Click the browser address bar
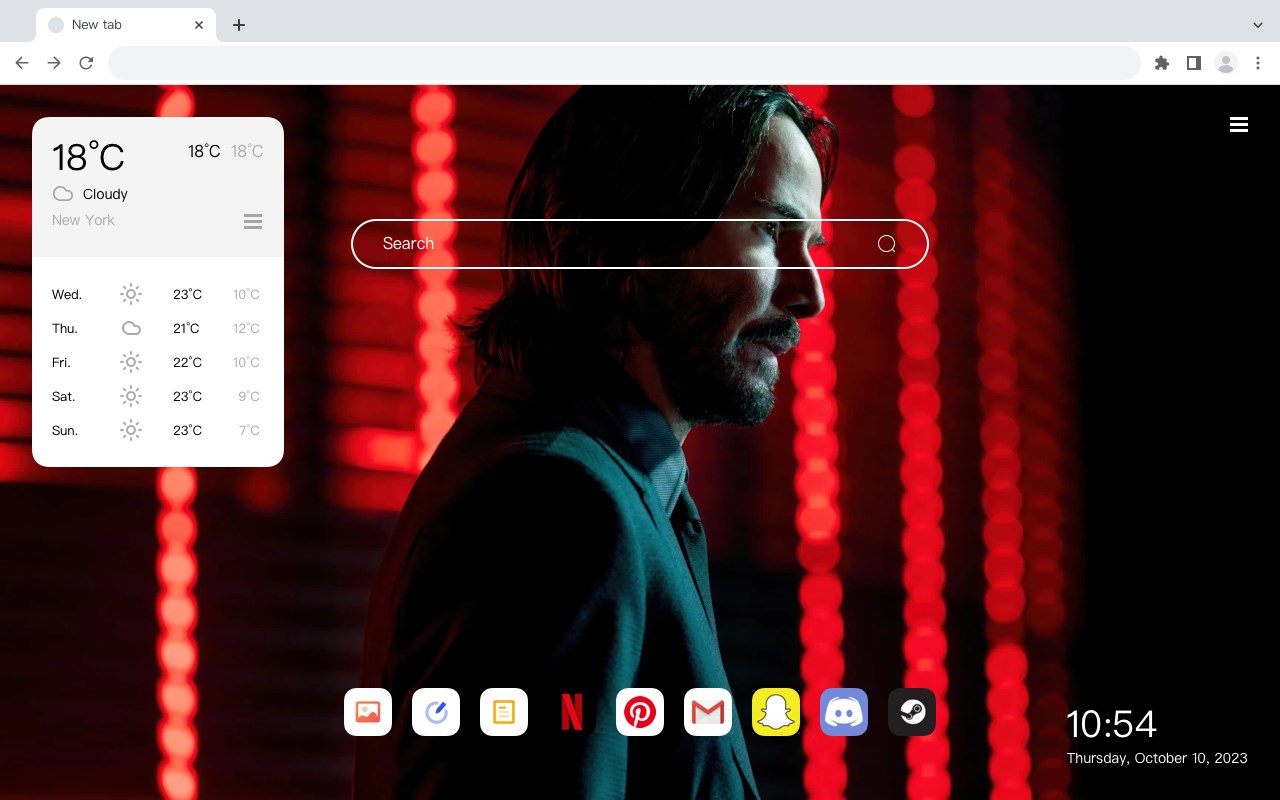 click(x=624, y=63)
